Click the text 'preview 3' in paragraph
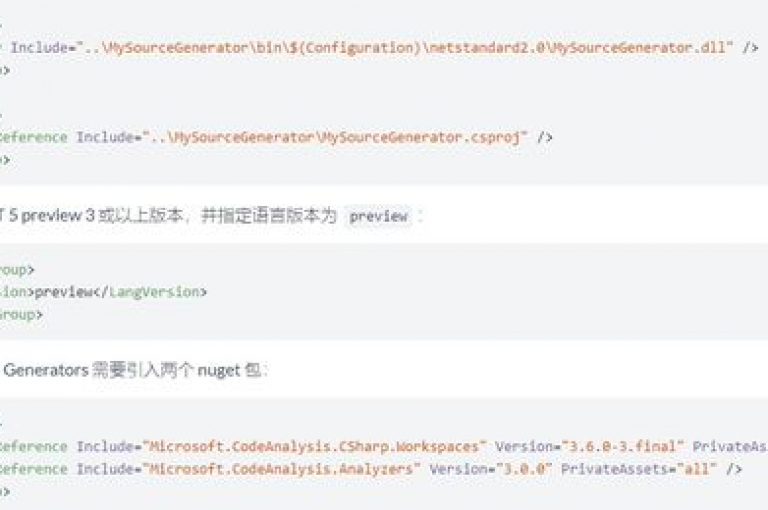The width and height of the screenshot is (768, 510). click(x=58, y=216)
